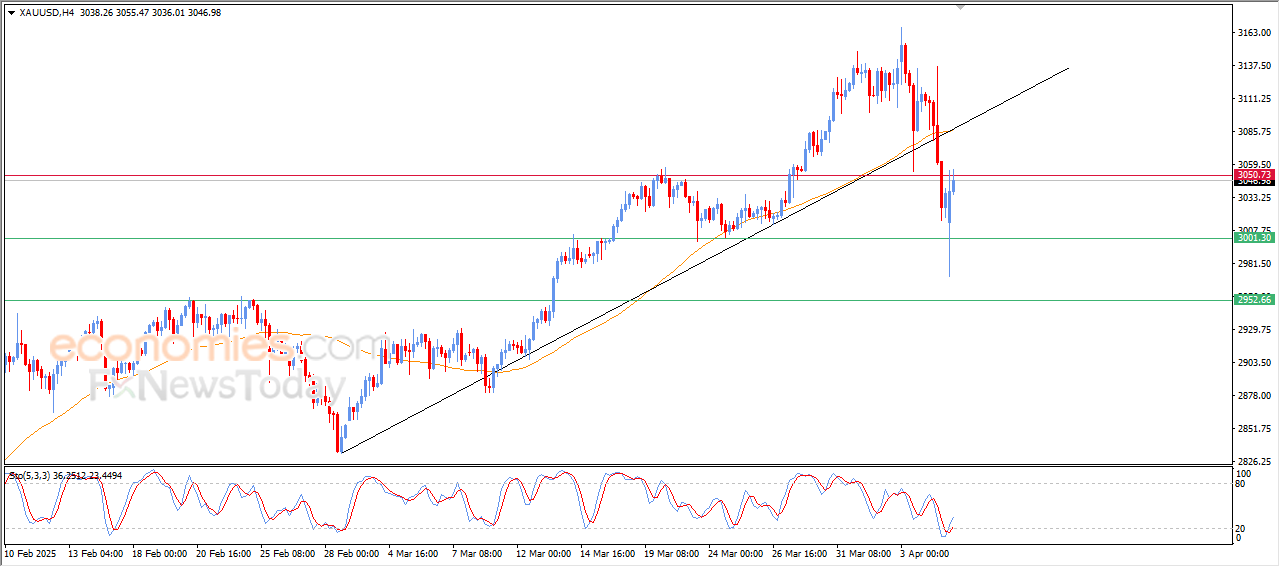The image size is (1280, 567).
Task: Click the 13 Feb 04:00 time label
Action: click(94, 552)
